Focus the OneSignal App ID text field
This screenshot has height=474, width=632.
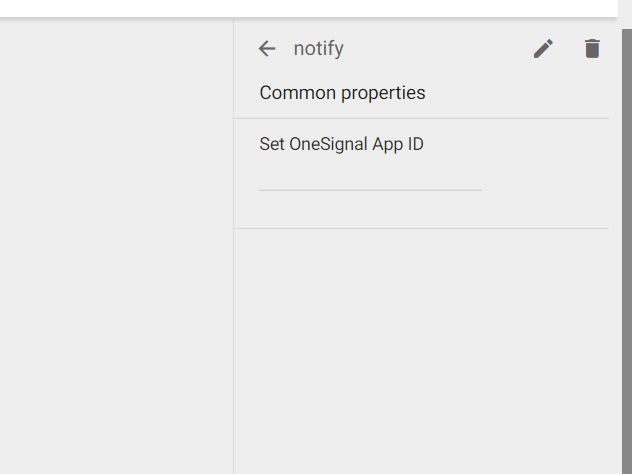click(370, 180)
